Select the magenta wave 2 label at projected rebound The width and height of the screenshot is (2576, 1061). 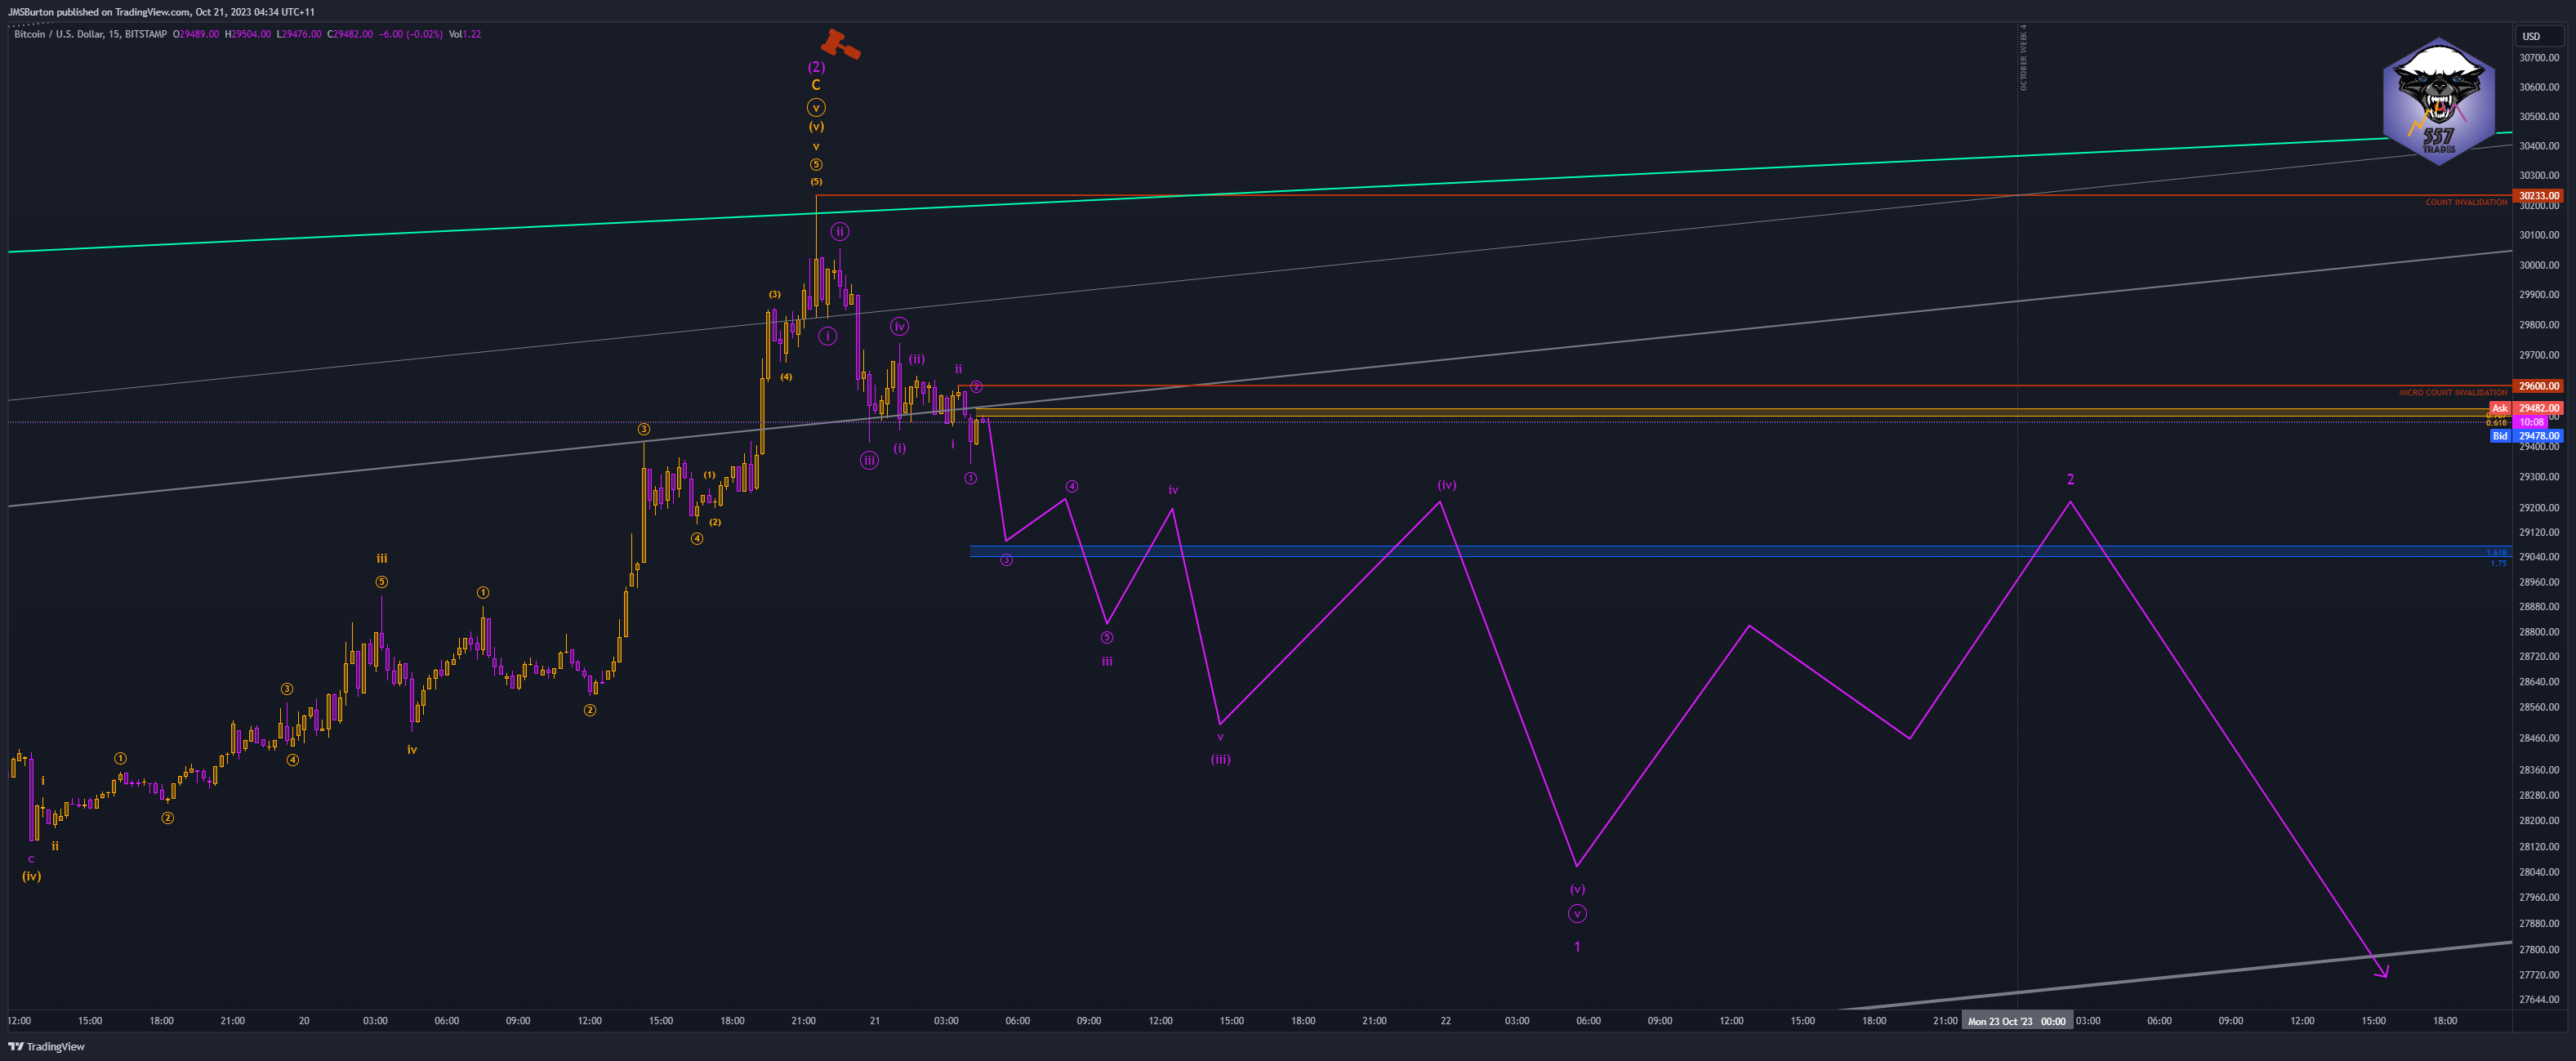tap(2070, 479)
